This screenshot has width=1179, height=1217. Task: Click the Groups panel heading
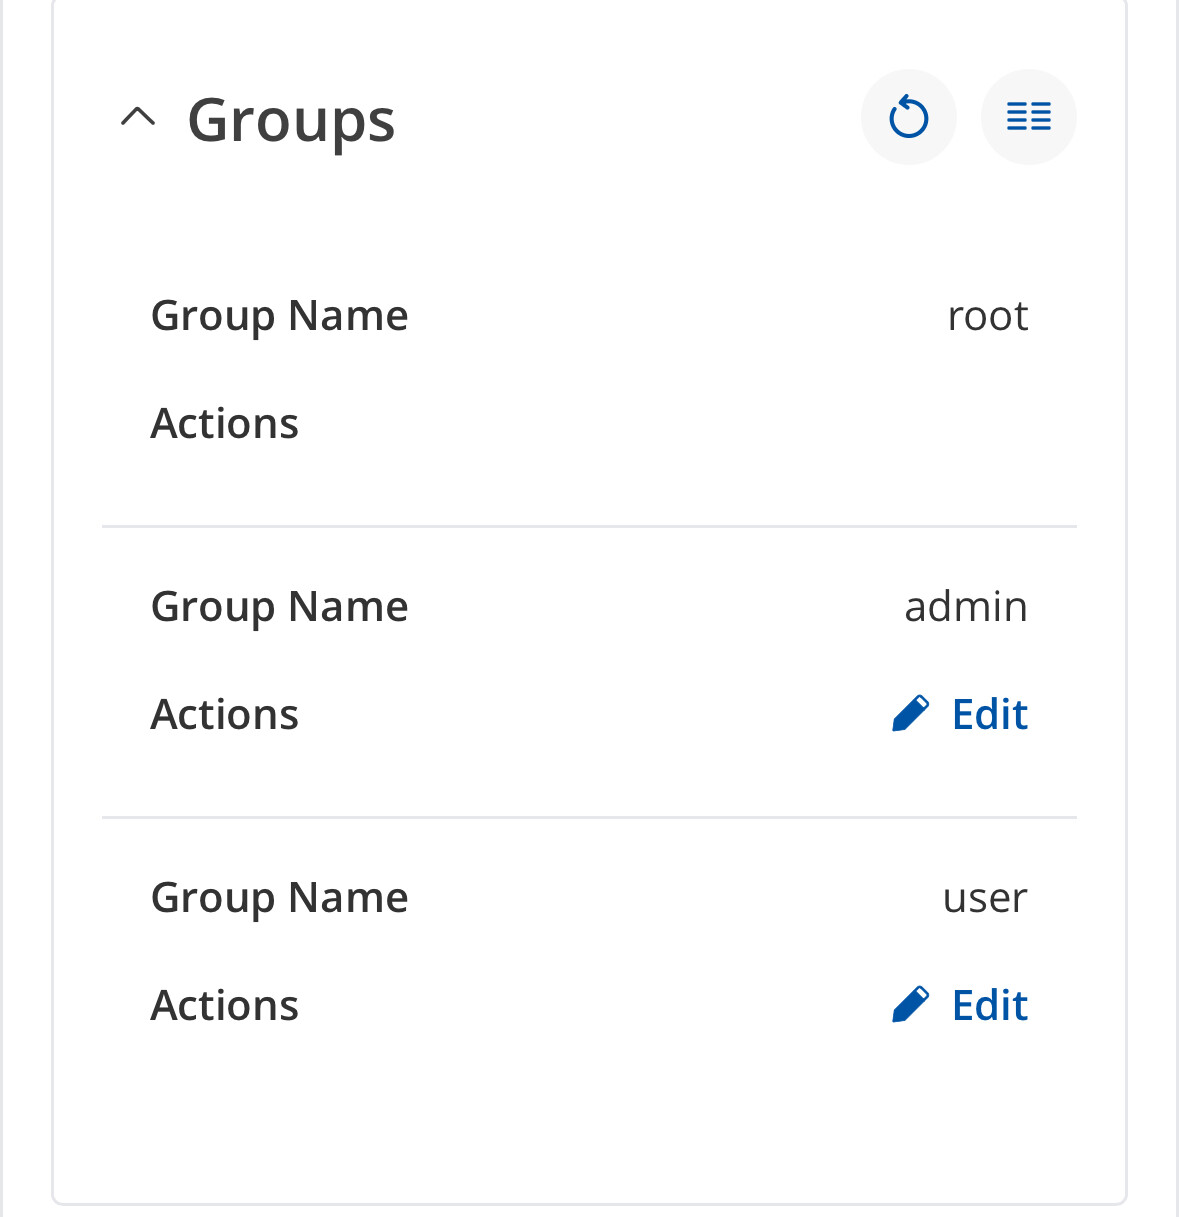pos(291,120)
